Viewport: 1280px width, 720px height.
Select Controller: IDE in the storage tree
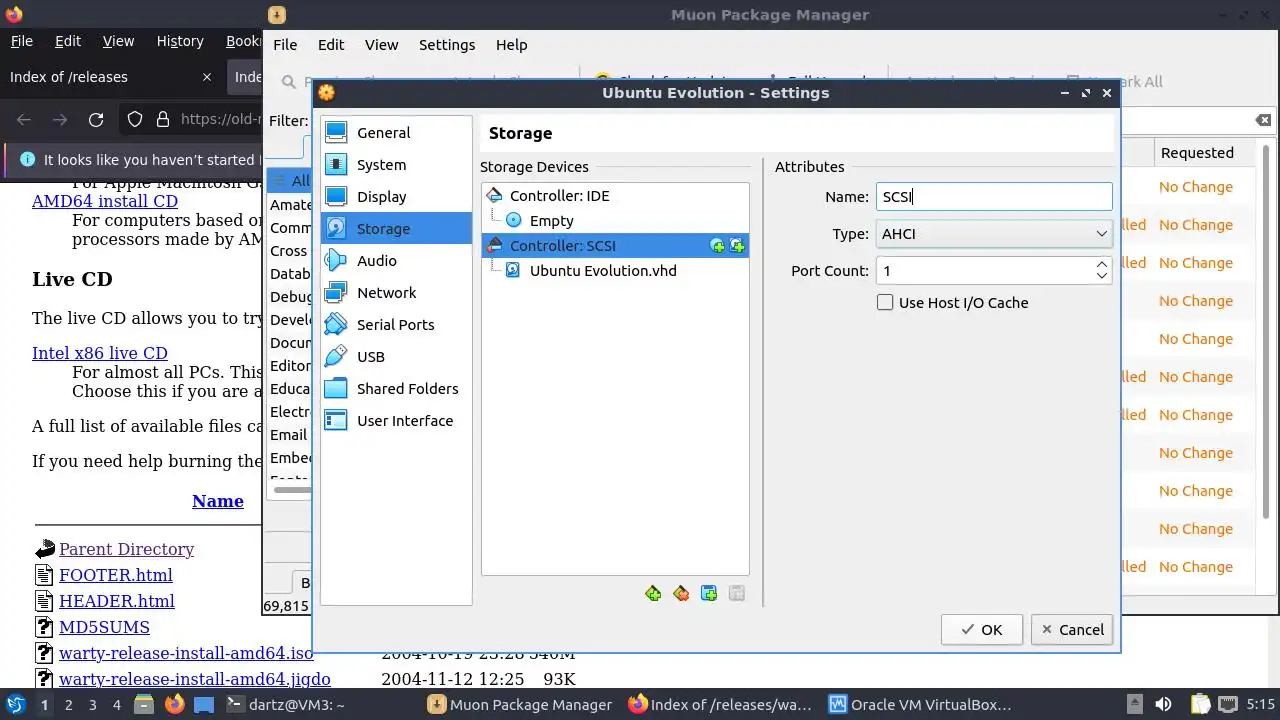(615, 196)
